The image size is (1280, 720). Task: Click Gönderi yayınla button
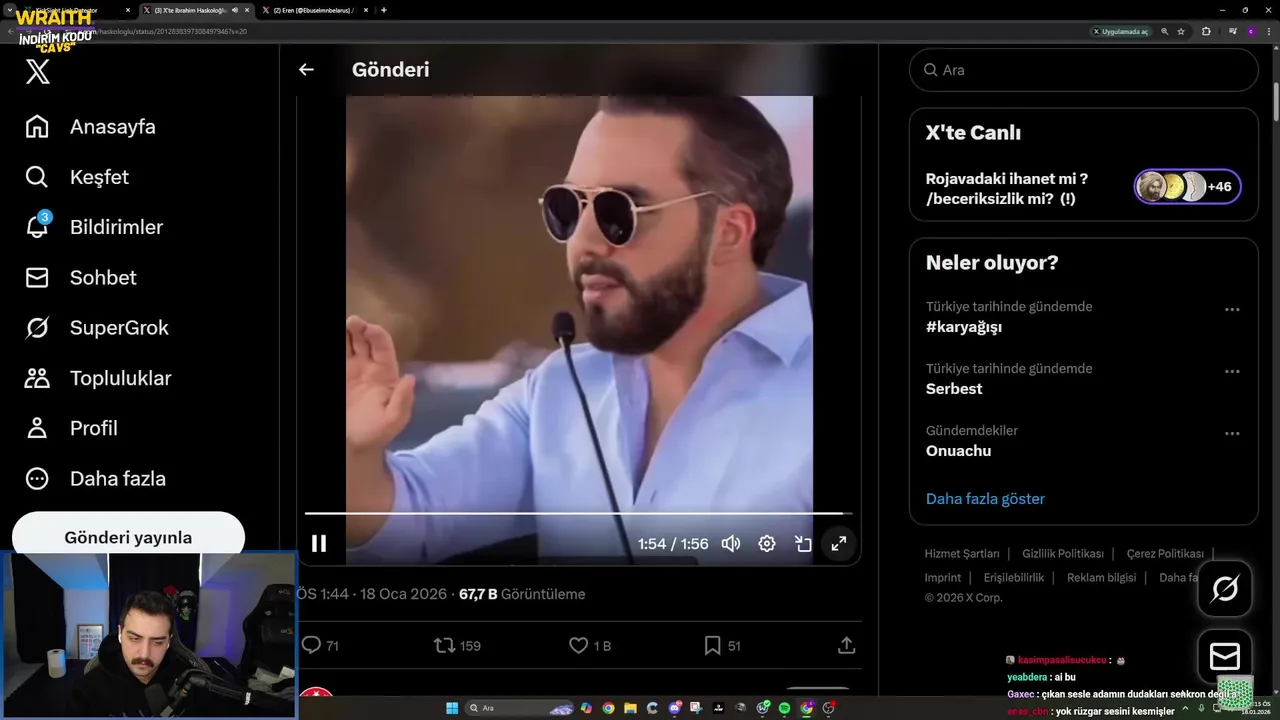(128, 537)
